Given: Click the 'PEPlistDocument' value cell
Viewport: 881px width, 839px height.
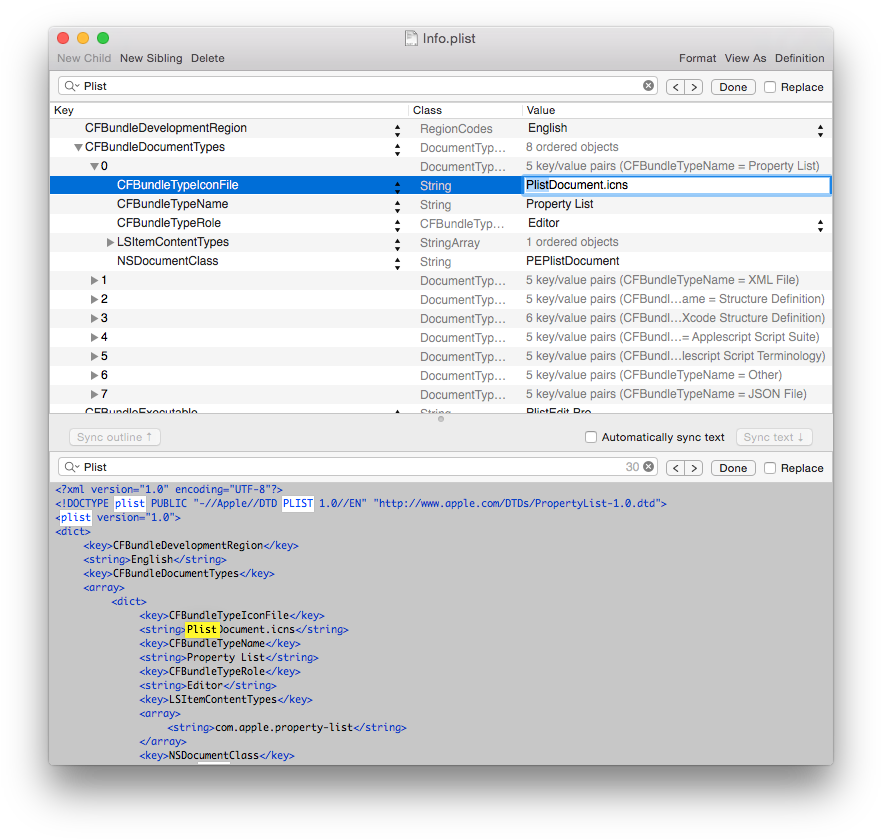Looking at the screenshot, I should 573,261.
